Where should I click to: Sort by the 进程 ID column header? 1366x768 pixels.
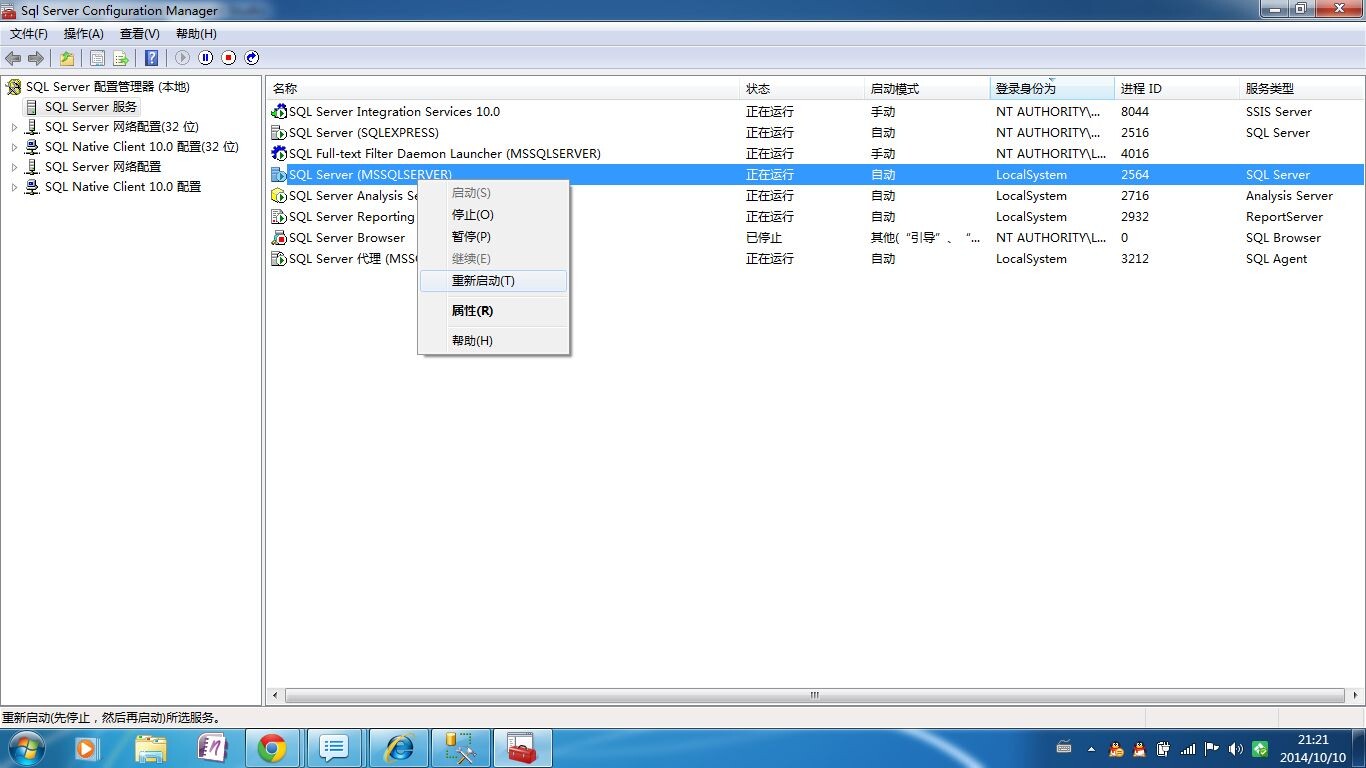1177,89
